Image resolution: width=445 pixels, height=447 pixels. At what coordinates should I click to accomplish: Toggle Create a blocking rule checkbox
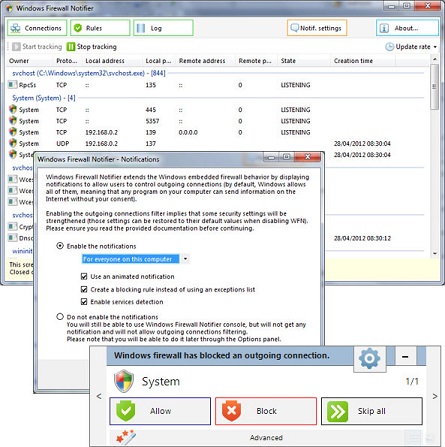point(84,289)
